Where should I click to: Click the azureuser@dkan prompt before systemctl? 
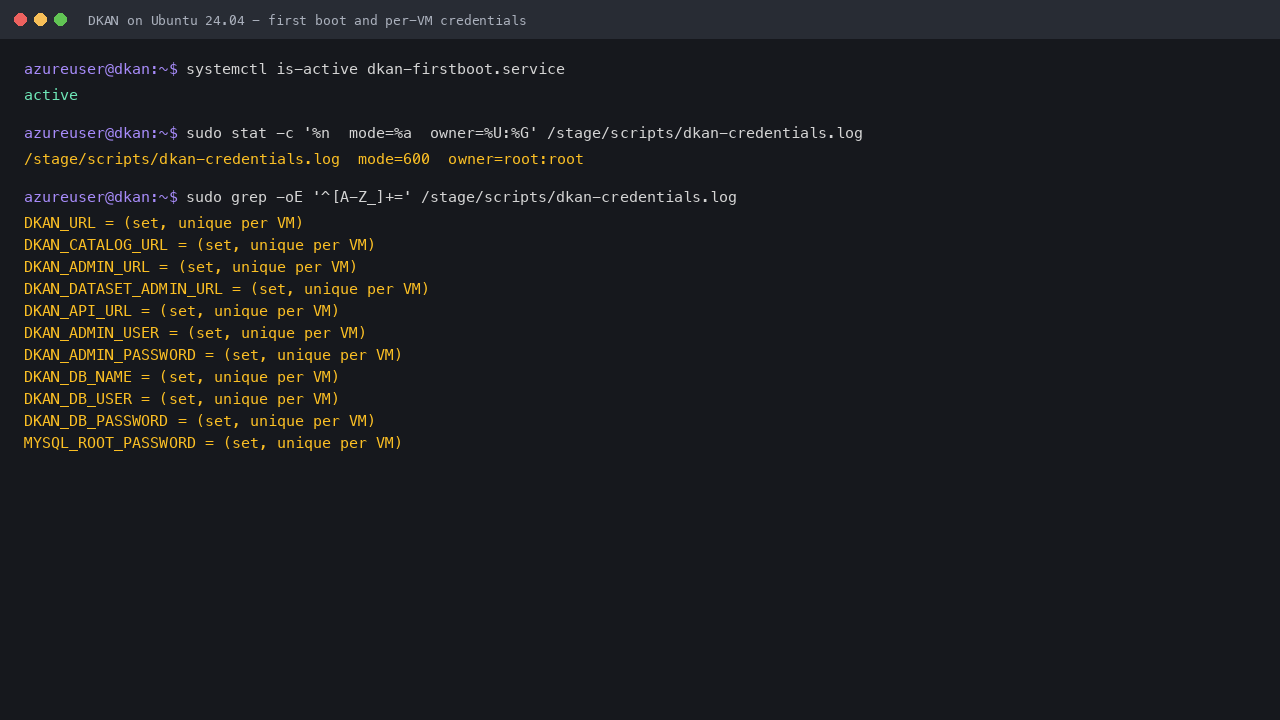(x=101, y=69)
